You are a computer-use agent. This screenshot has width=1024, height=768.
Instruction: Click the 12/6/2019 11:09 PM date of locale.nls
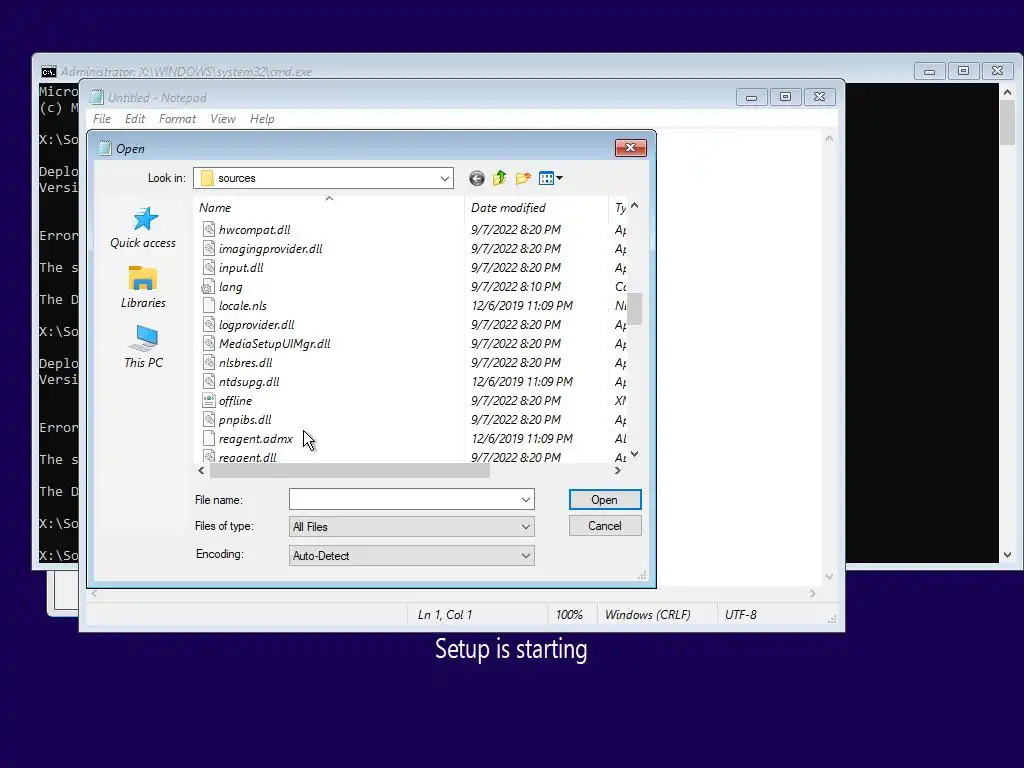[522, 306]
